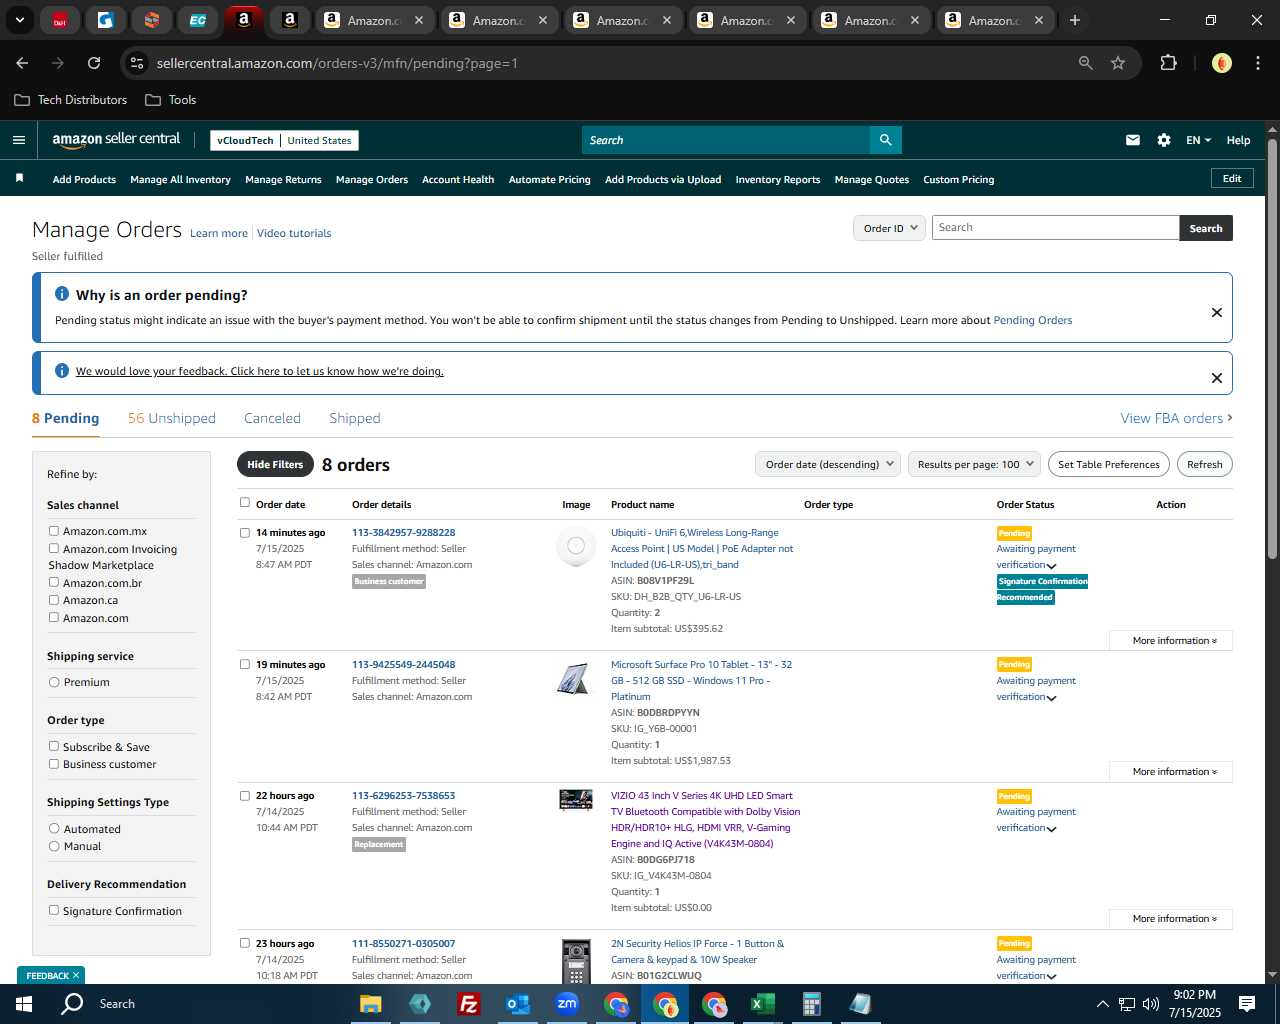Open order link 113-3842957-9288228

click(x=404, y=532)
